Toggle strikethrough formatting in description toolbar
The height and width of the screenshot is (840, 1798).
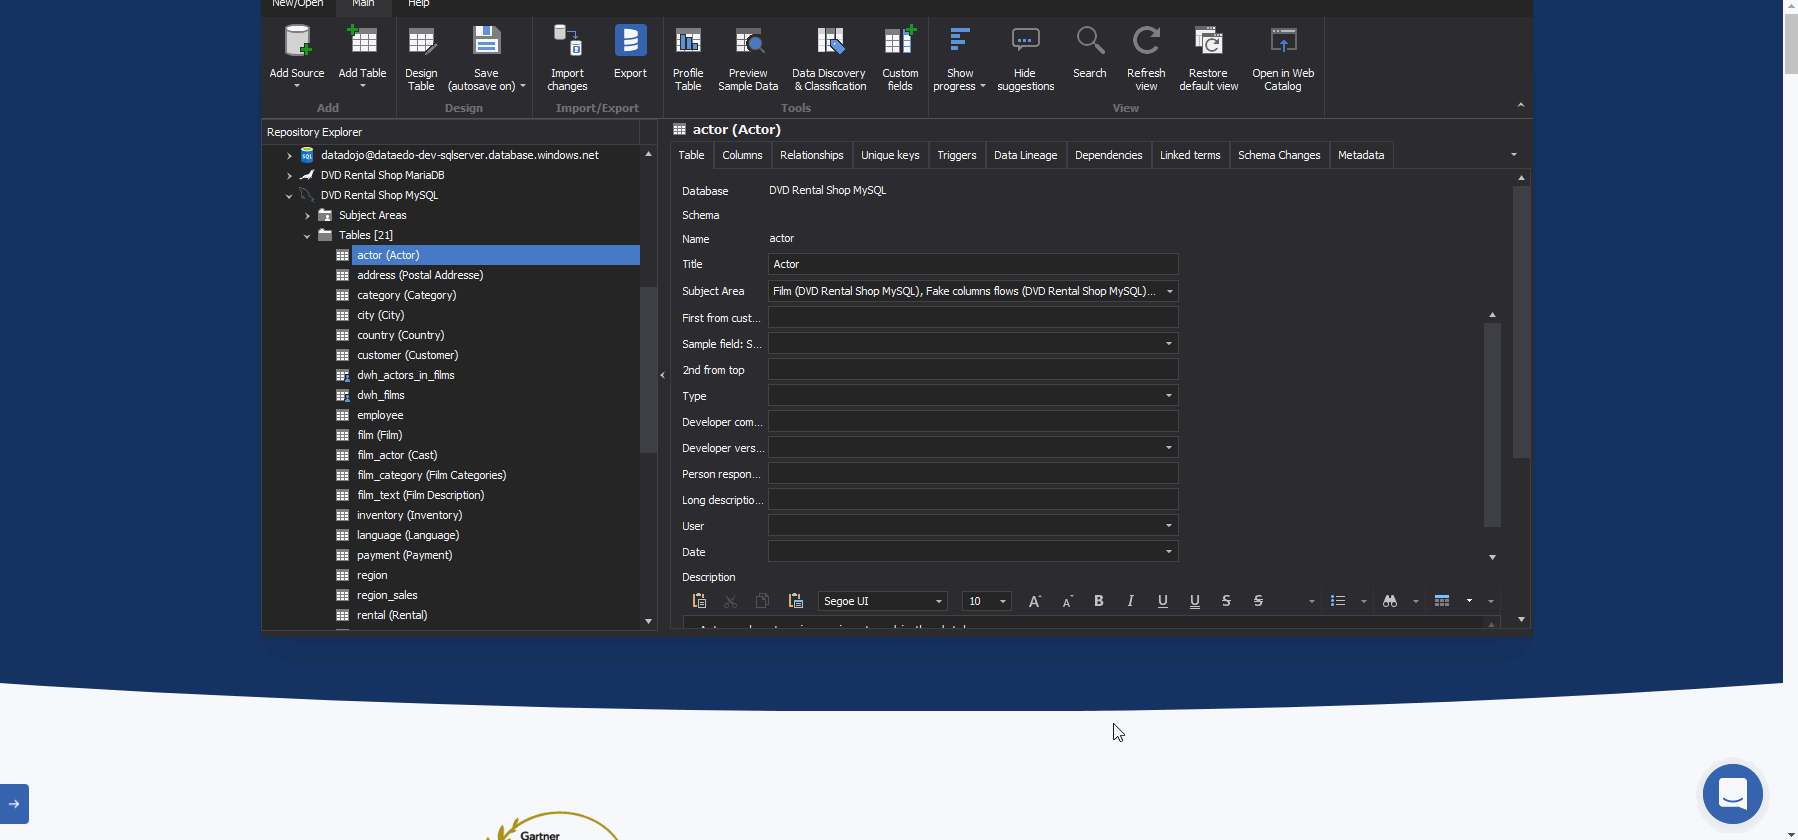pos(1226,601)
